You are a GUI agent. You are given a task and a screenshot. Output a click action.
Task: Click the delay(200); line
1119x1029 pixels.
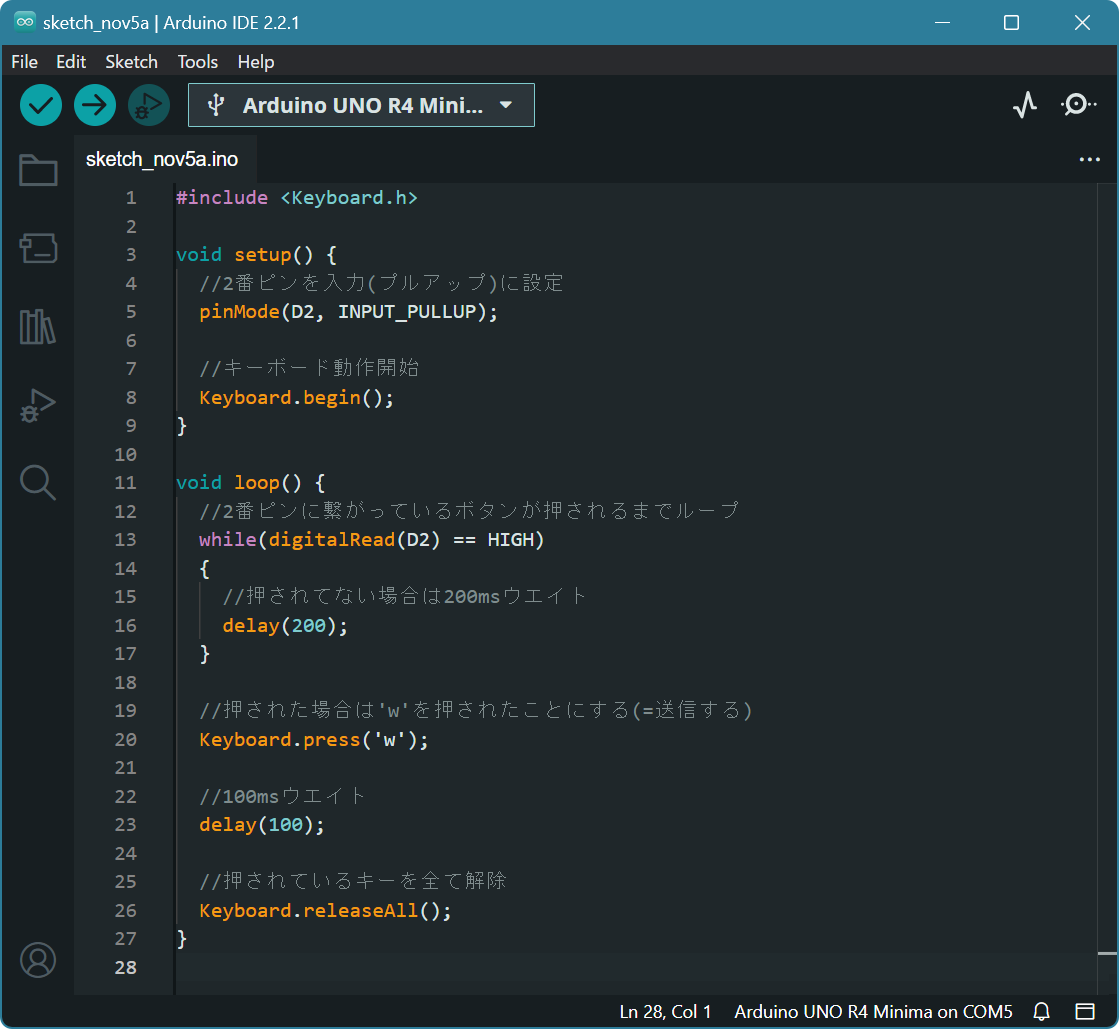tap(285, 626)
